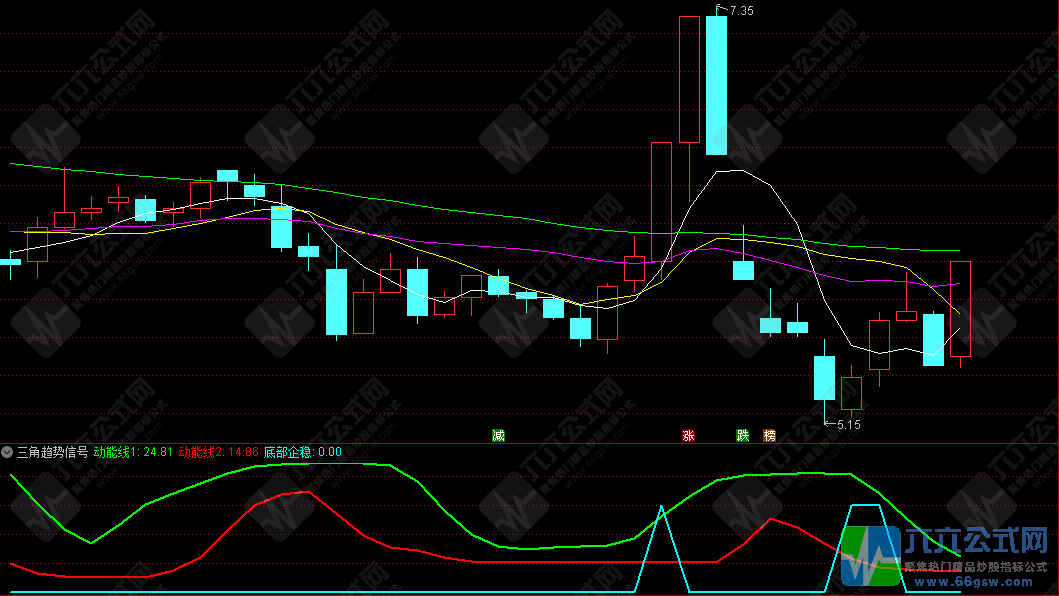Viewport: 1059px width, 596px height.
Task: Click the 底部企稳 value label
Action: (x=302, y=452)
